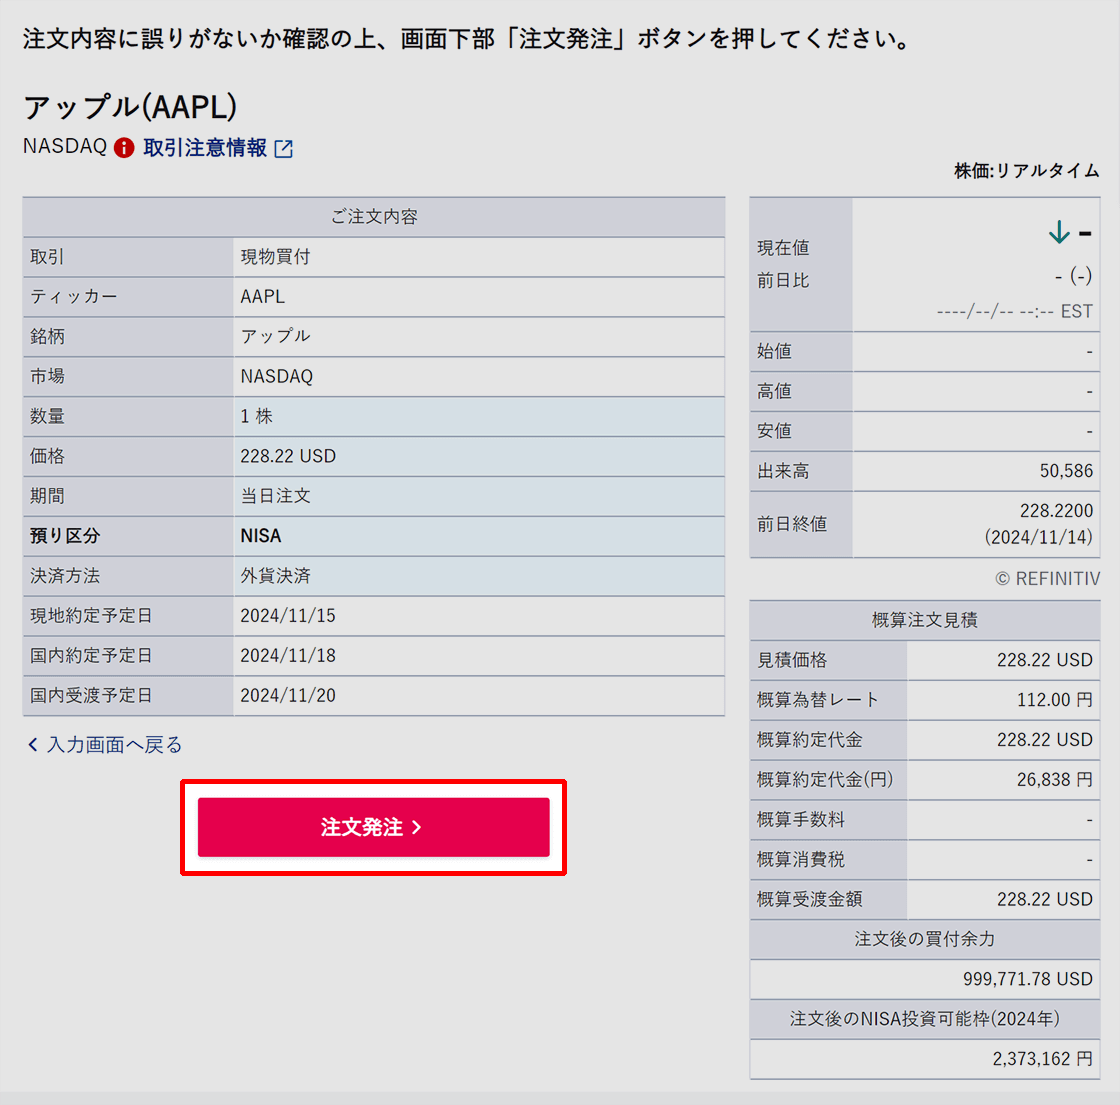The height and width of the screenshot is (1105, 1120).
Task: Click the 2024/11/18 domestic contract date
Action: 288,656
